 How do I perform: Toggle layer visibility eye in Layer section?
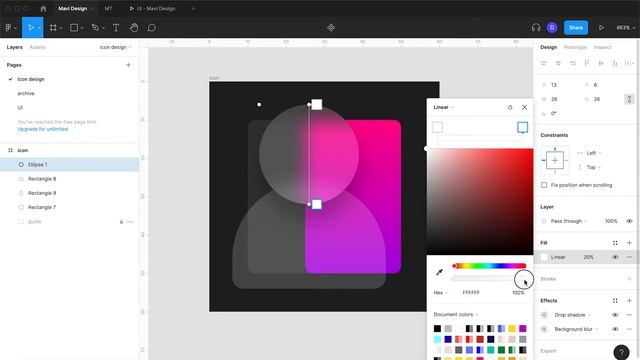point(629,221)
